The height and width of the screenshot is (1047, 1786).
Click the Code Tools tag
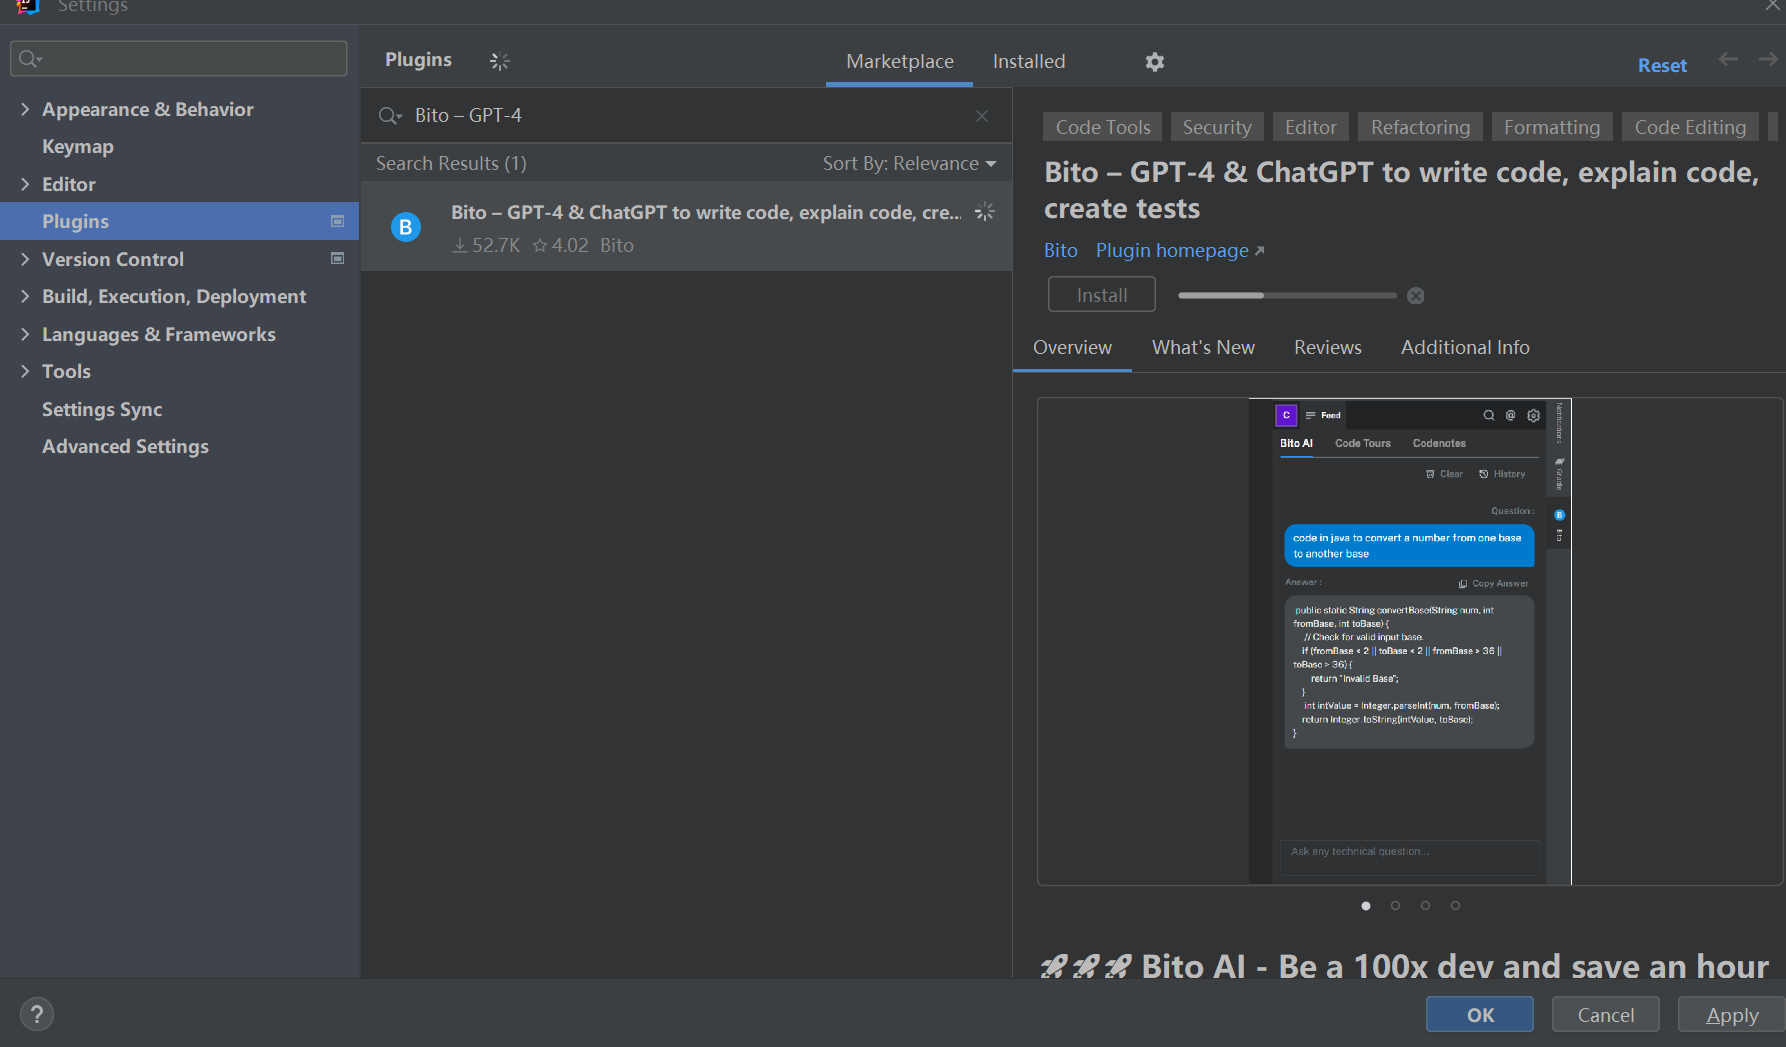pos(1103,127)
